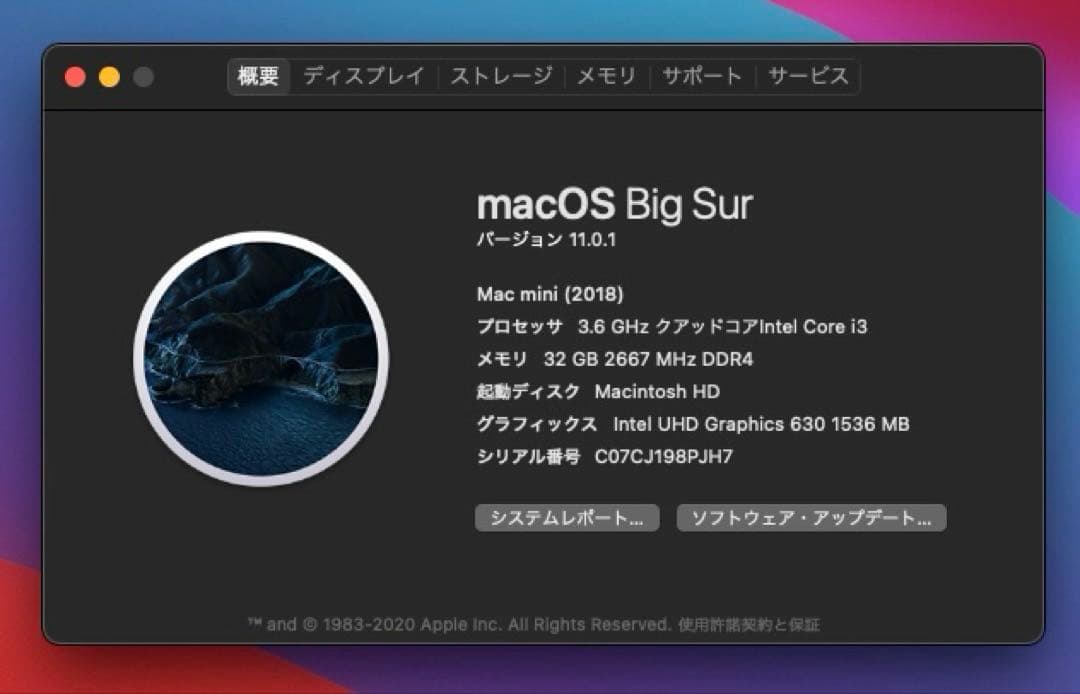Open the ストレージ tab

click(504, 75)
